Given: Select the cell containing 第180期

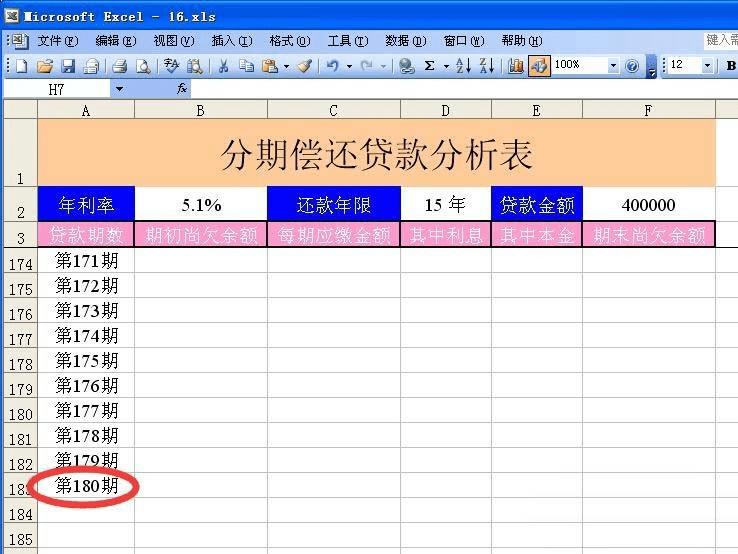Looking at the screenshot, I should (x=86, y=485).
